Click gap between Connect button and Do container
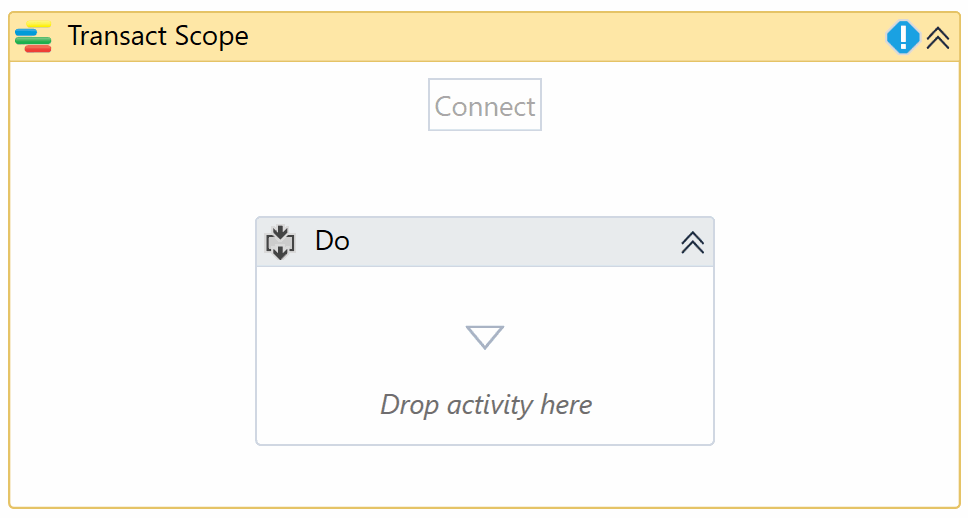 pos(485,174)
